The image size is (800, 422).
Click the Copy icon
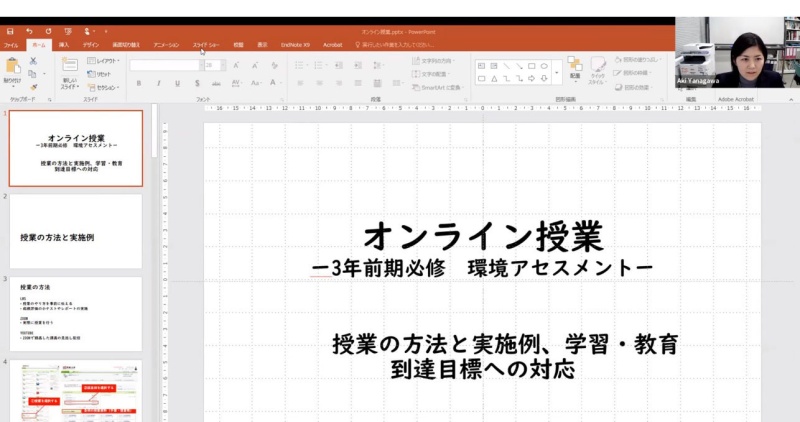point(32,74)
